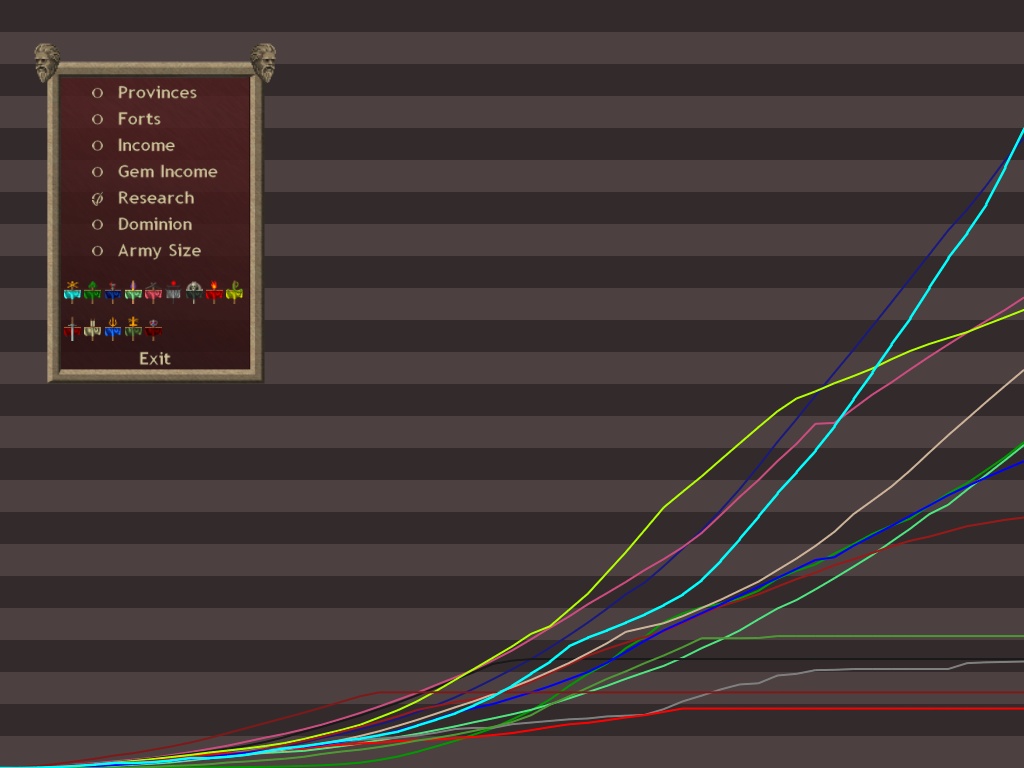Select the olive green flag with gold emblem
This screenshot has height=768, width=1024.
[133, 328]
